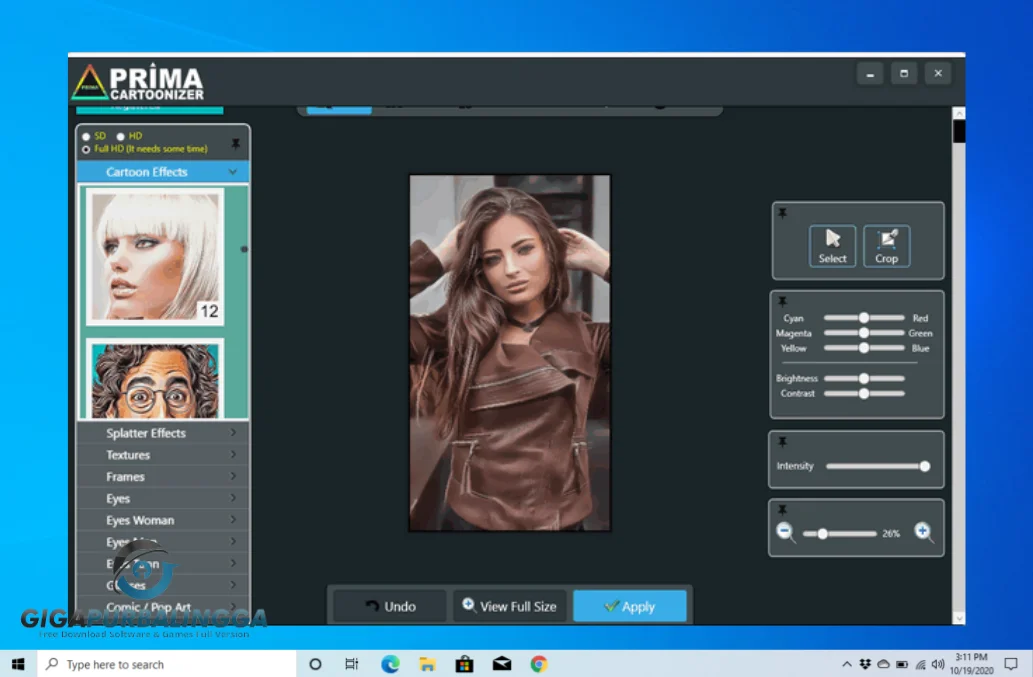Image resolution: width=1033 pixels, height=677 pixels.
Task: Pin the effects panel open
Action: point(236,143)
